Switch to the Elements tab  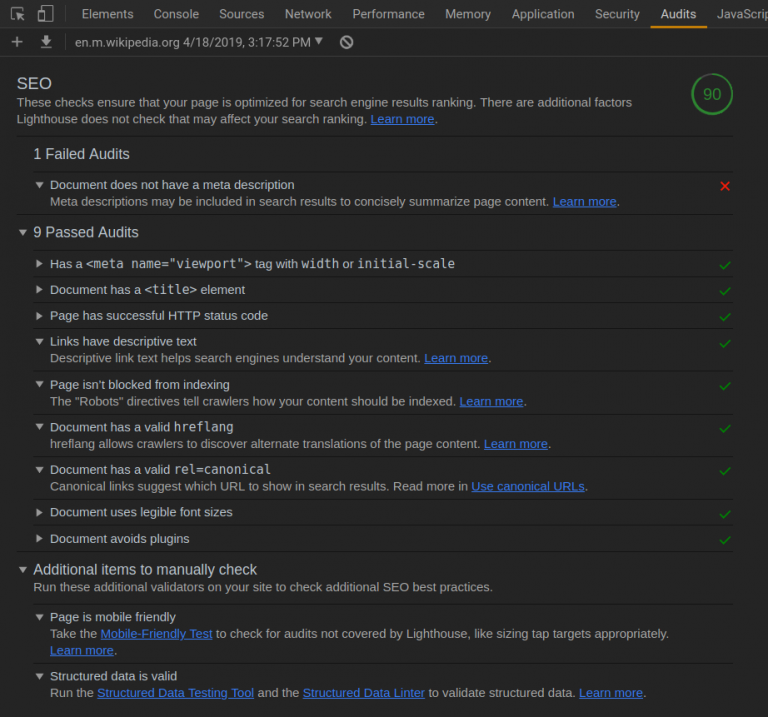tap(107, 14)
